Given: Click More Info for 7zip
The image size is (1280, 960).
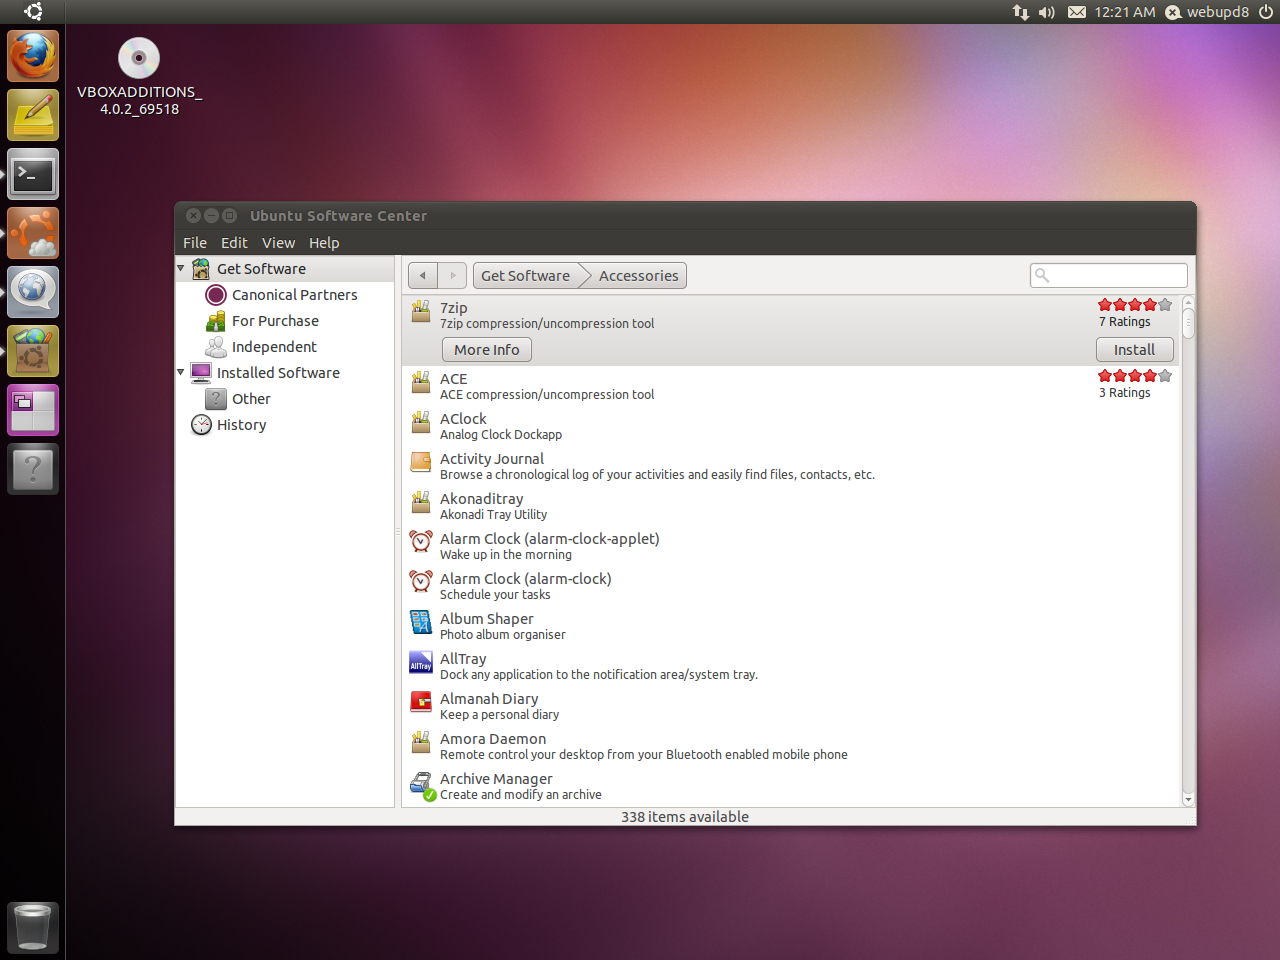Looking at the screenshot, I should pyautogui.click(x=487, y=350).
